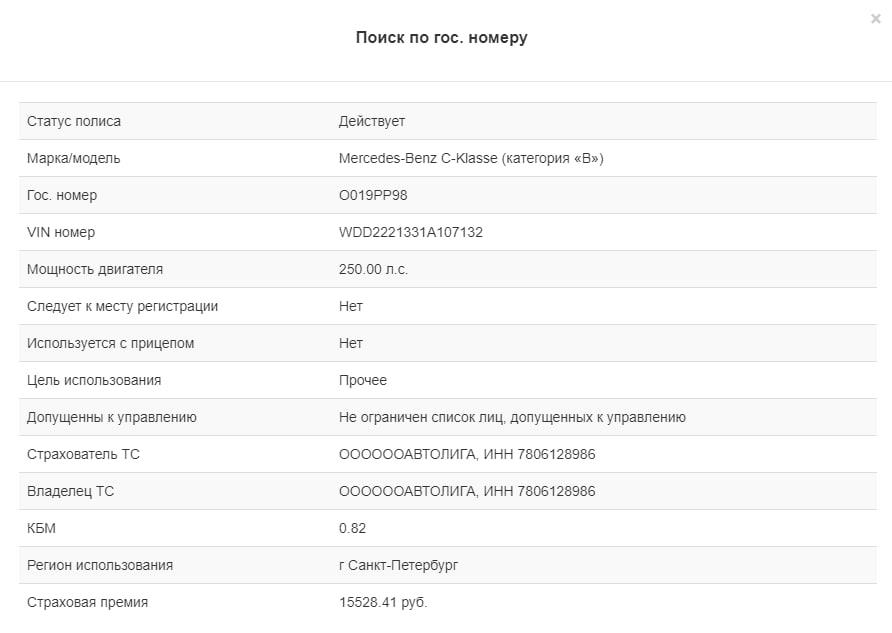Click the "VIN номер" row label
892x633 pixels.
(61, 232)
